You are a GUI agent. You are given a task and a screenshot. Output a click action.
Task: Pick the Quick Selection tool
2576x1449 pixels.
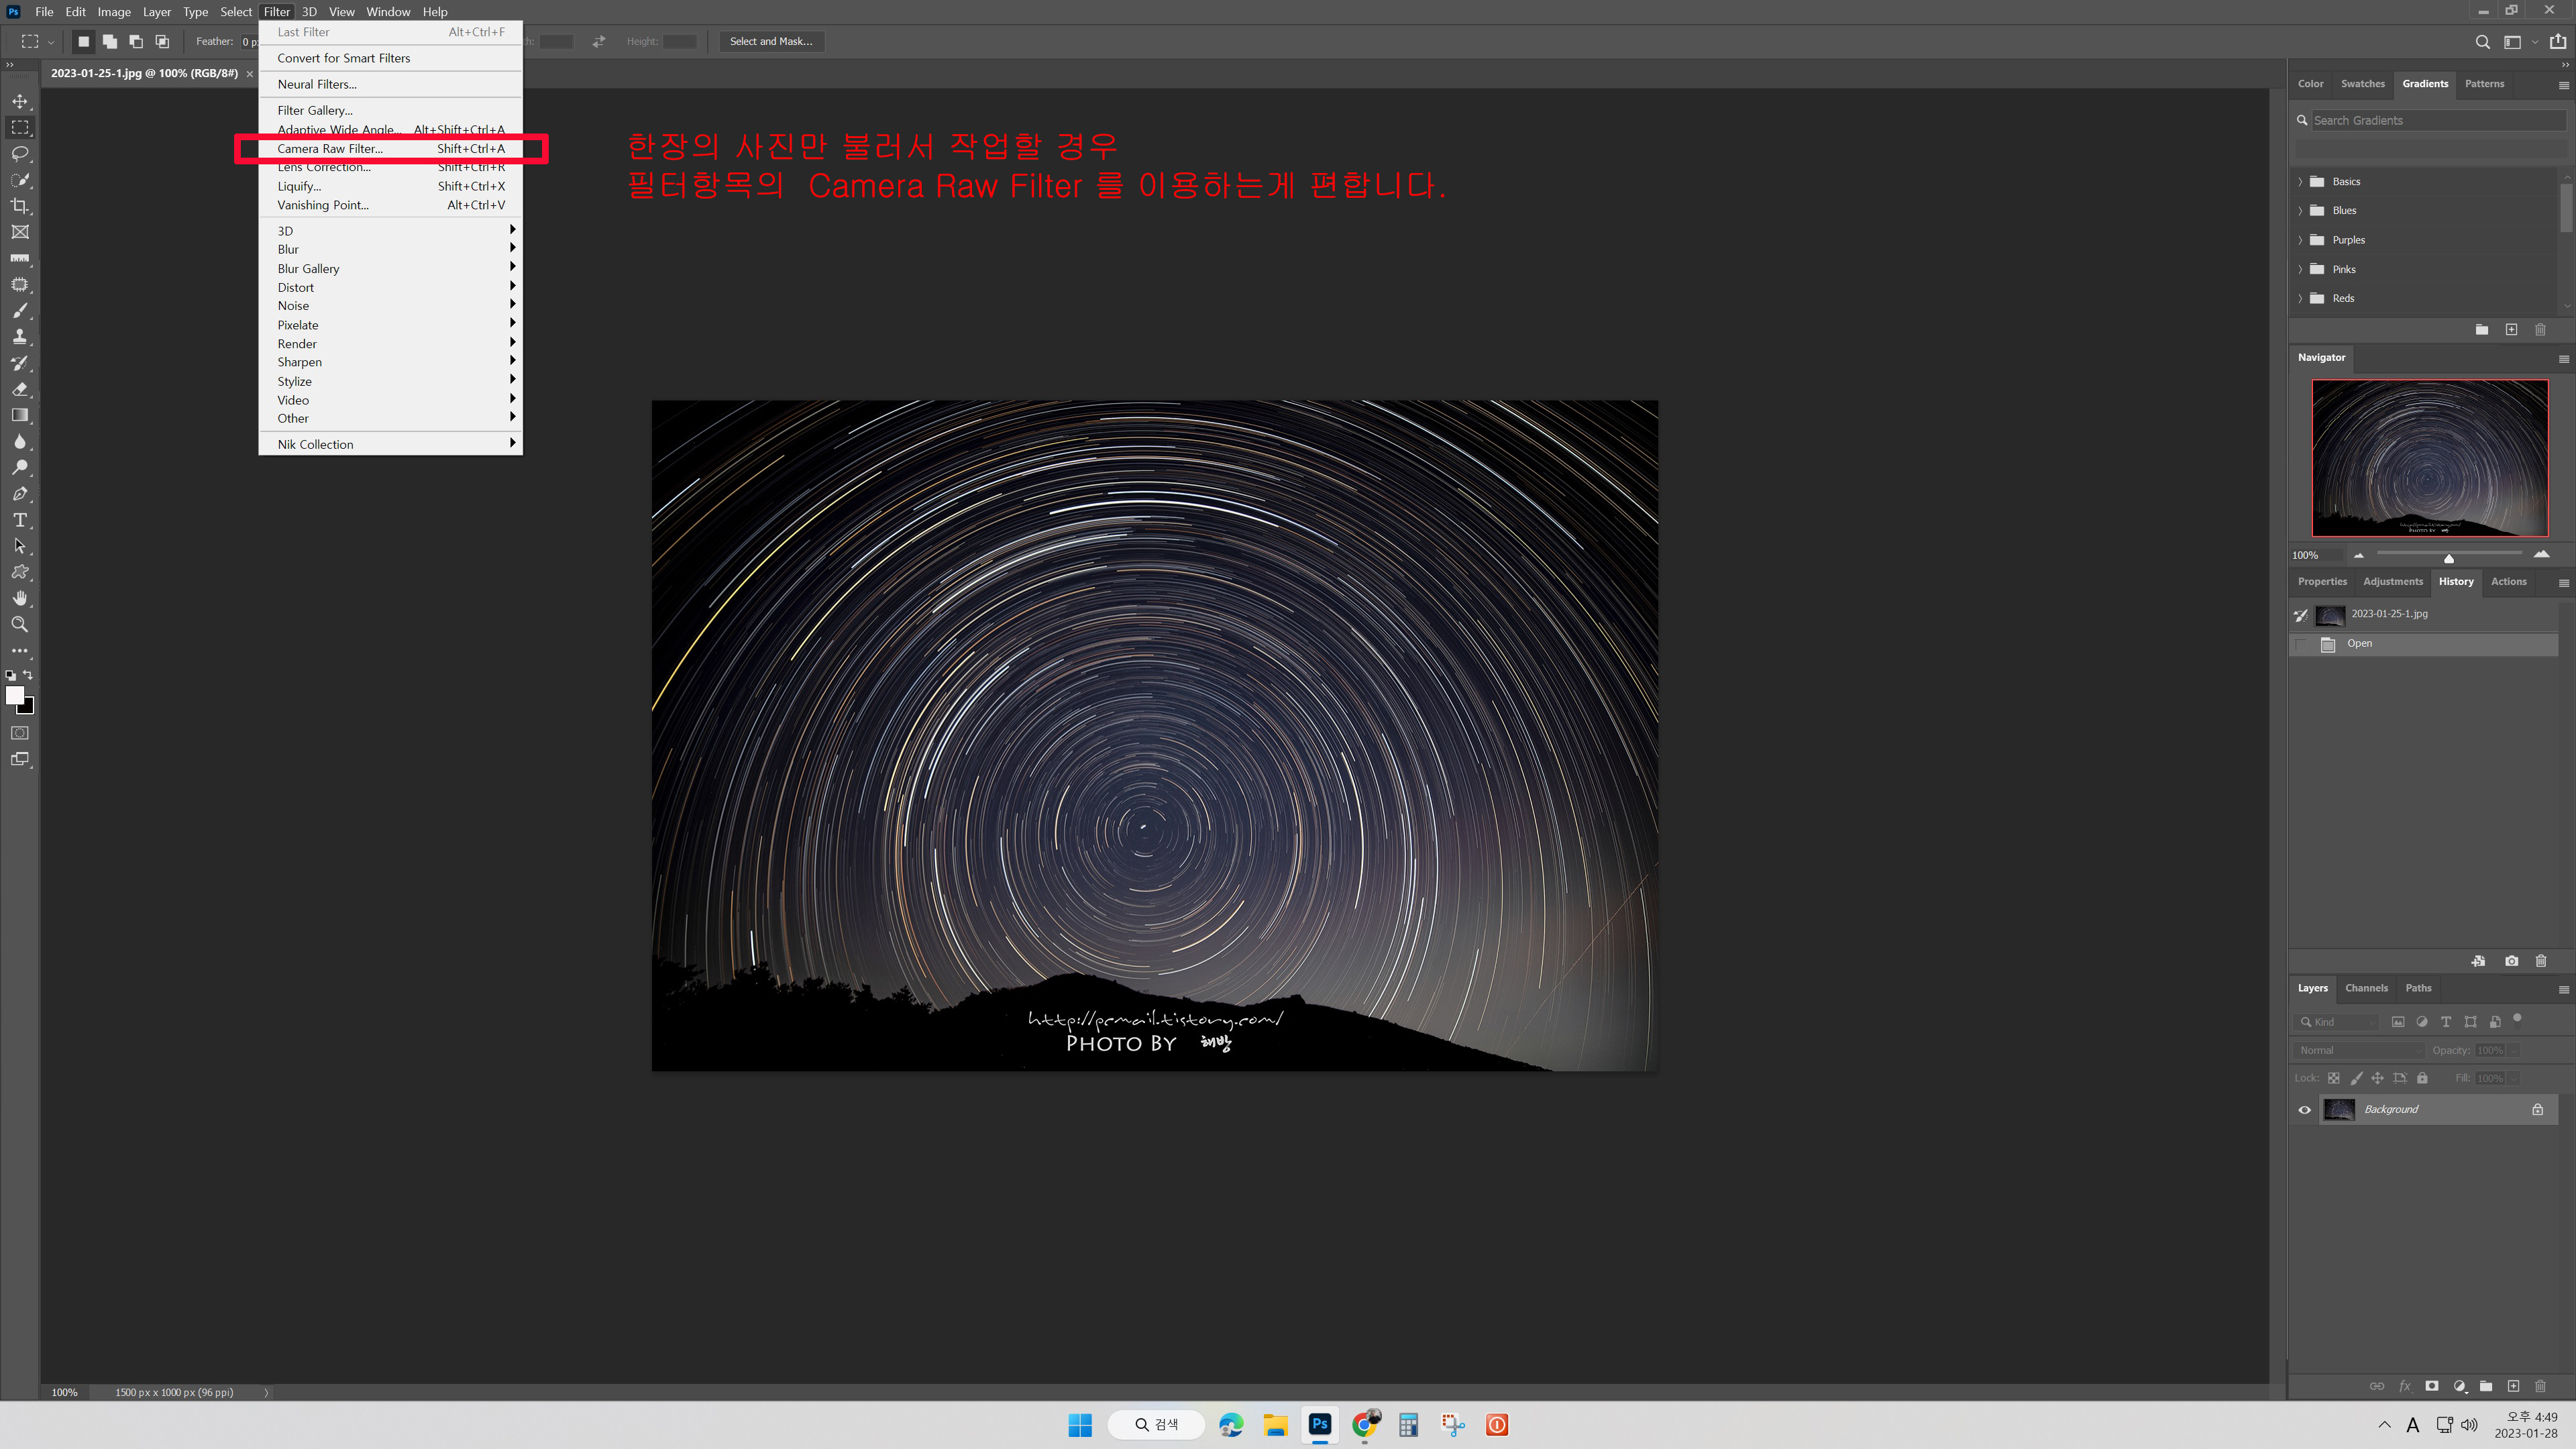tap(20, 180)
